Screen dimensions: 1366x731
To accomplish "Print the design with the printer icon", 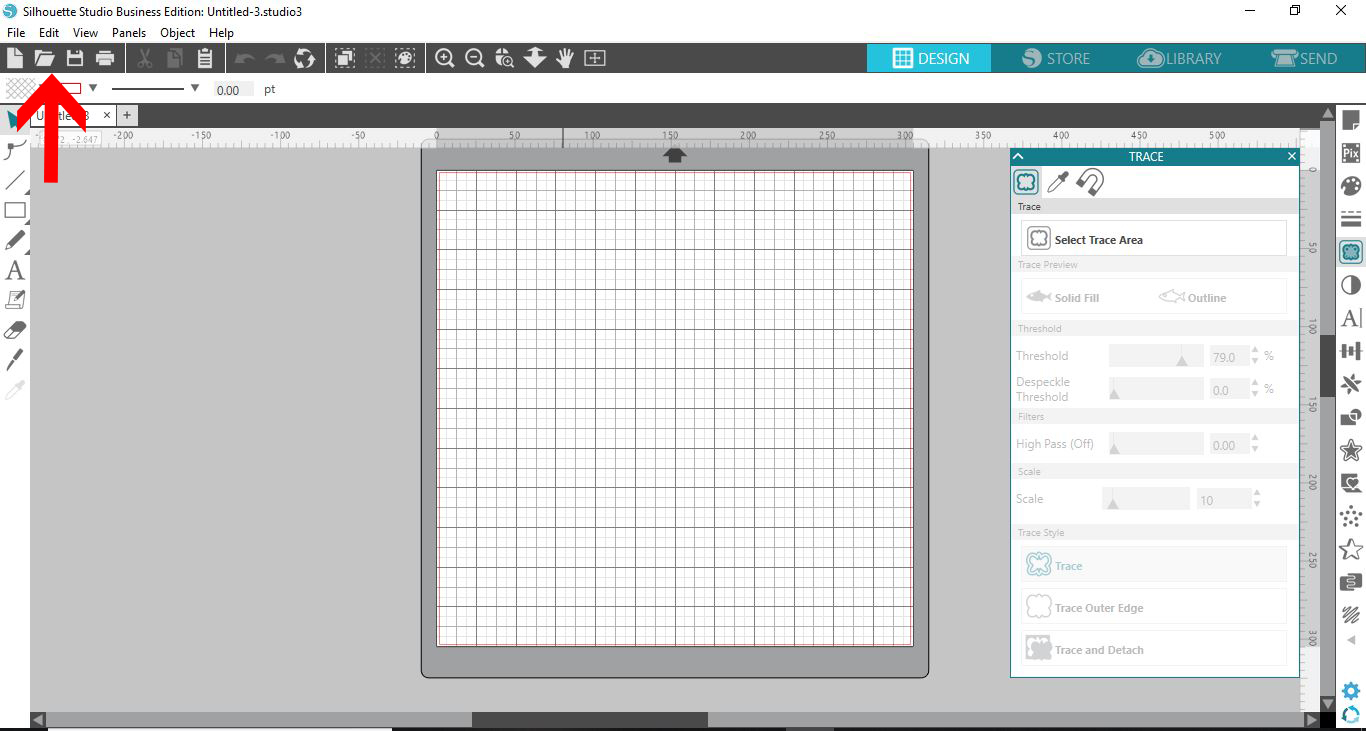I will (104, 58).
